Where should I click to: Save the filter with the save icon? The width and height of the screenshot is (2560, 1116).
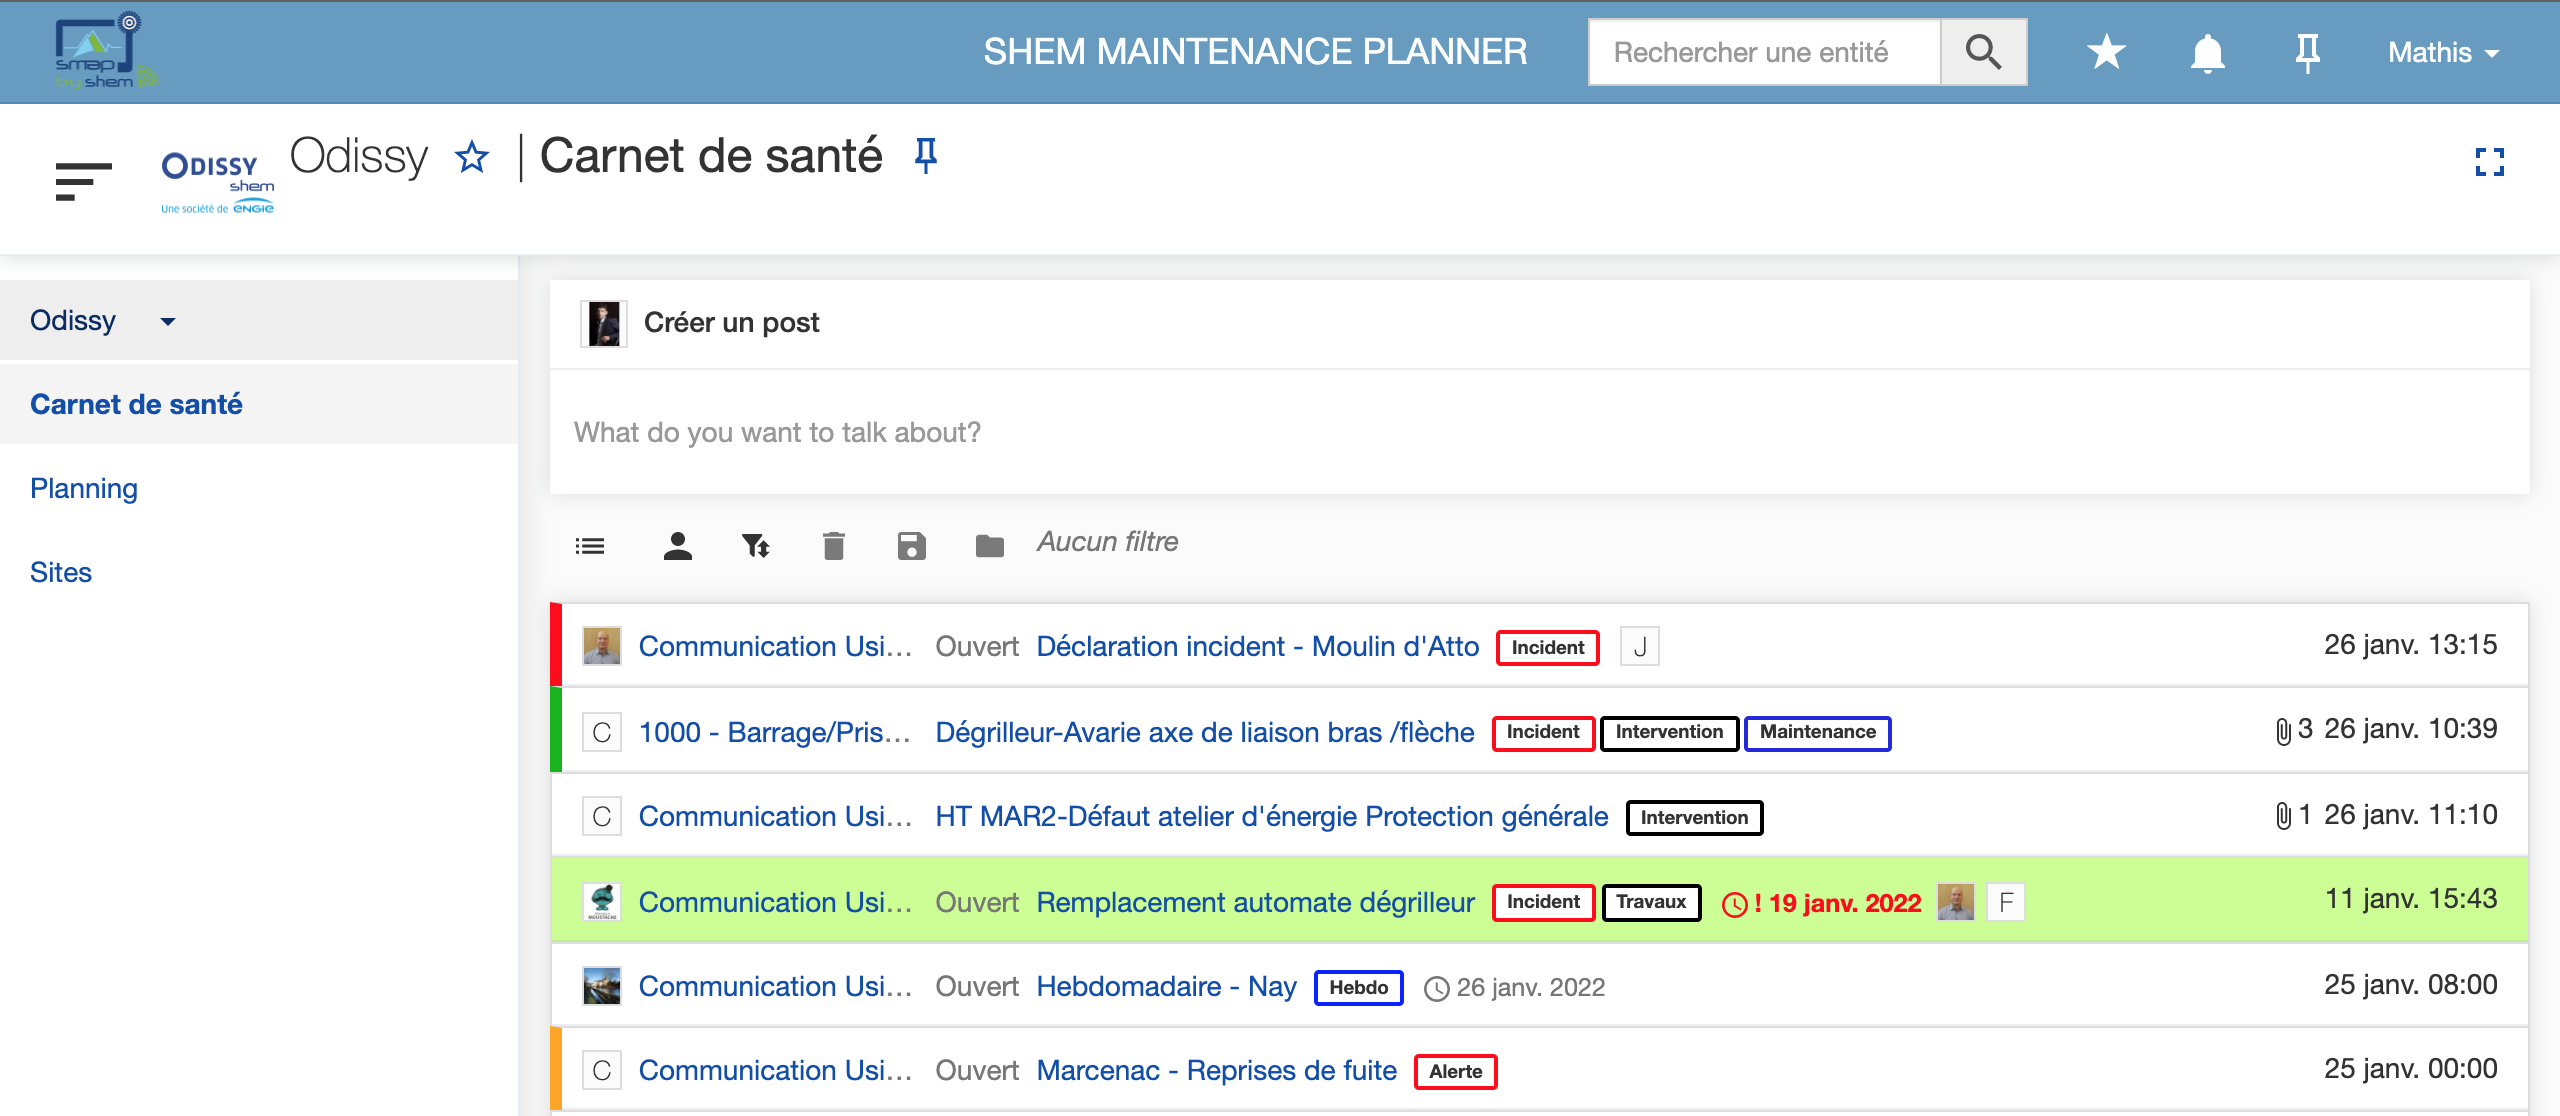(911, 545)
